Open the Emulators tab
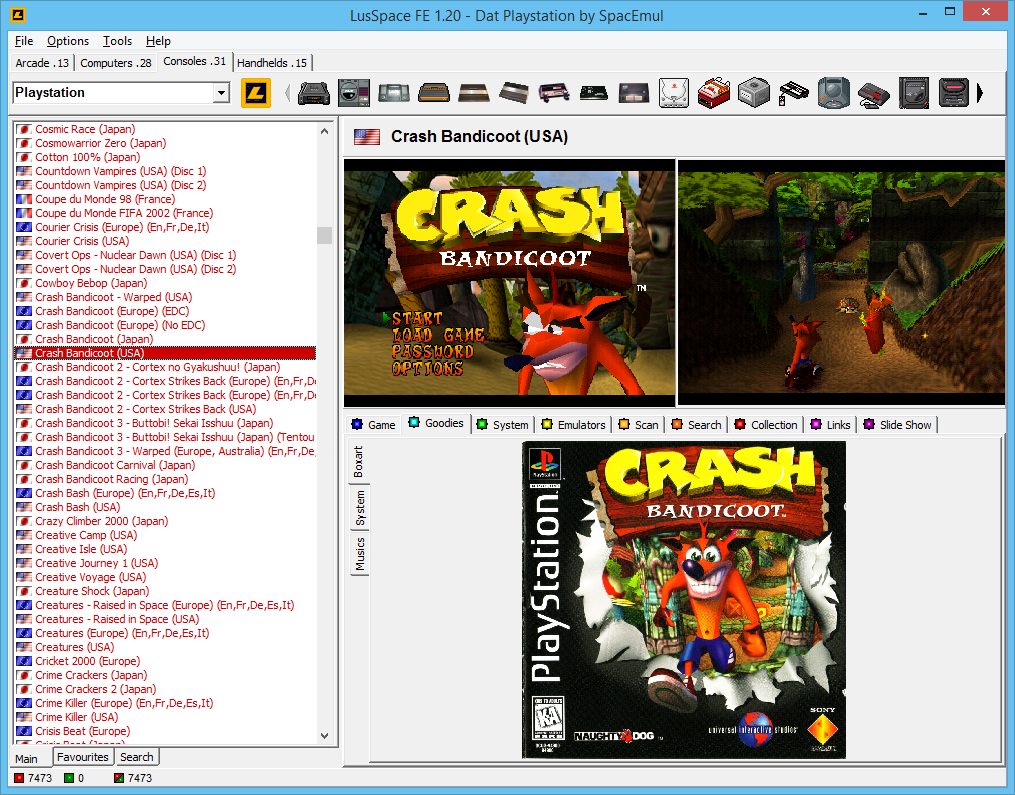 [x=574, y=425]
